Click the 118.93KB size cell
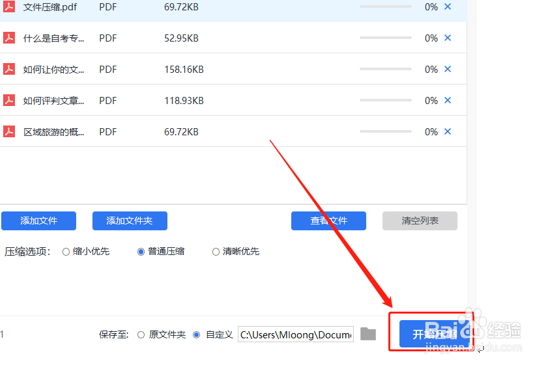 184,101
